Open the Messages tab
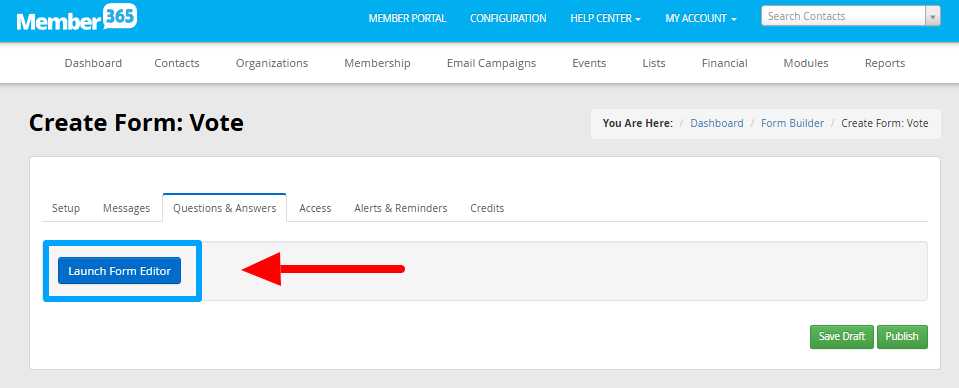The image size is (959, 388). [x=127, y=208]
